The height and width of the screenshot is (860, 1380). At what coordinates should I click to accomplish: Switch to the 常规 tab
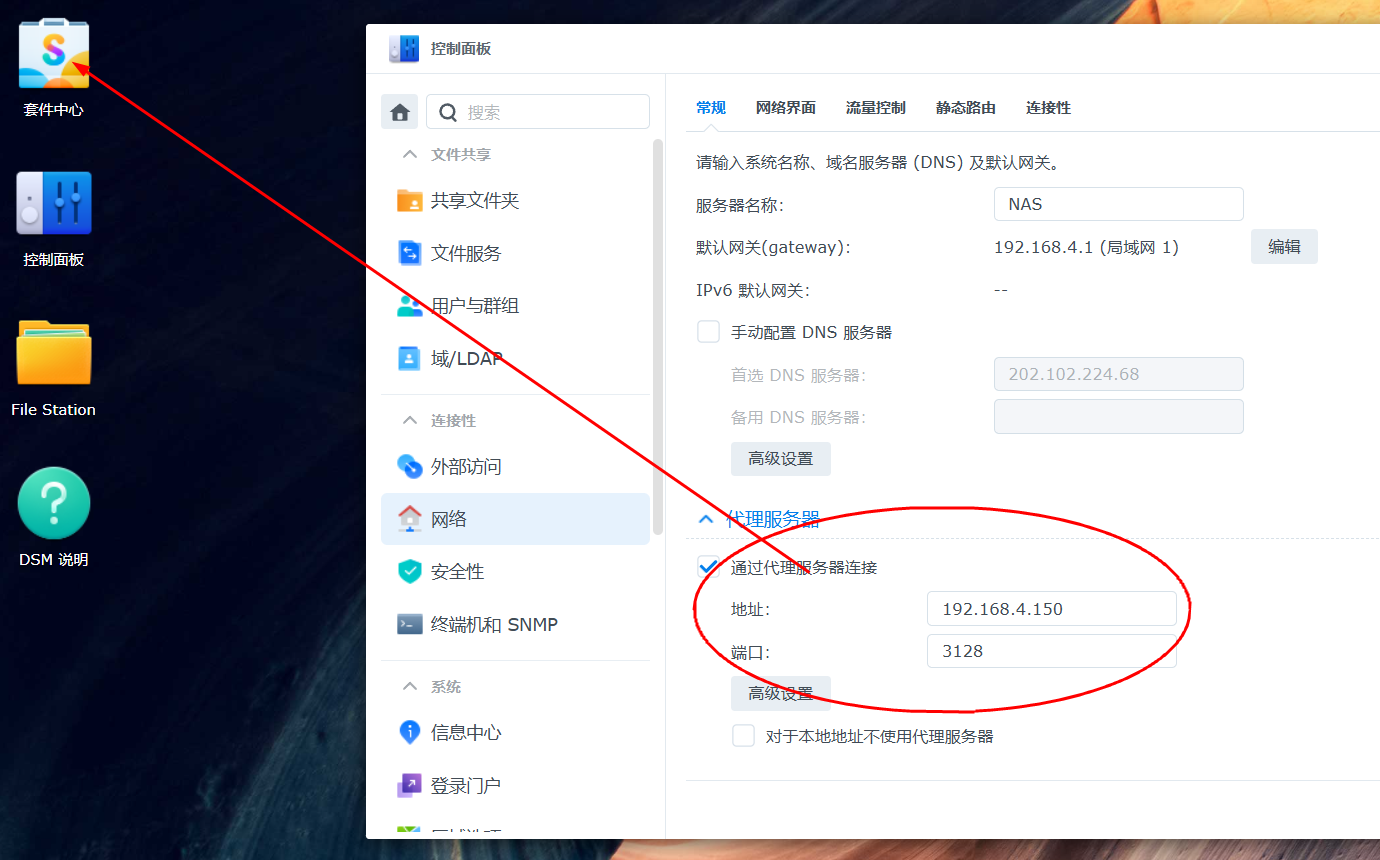(x=711, y=108)
